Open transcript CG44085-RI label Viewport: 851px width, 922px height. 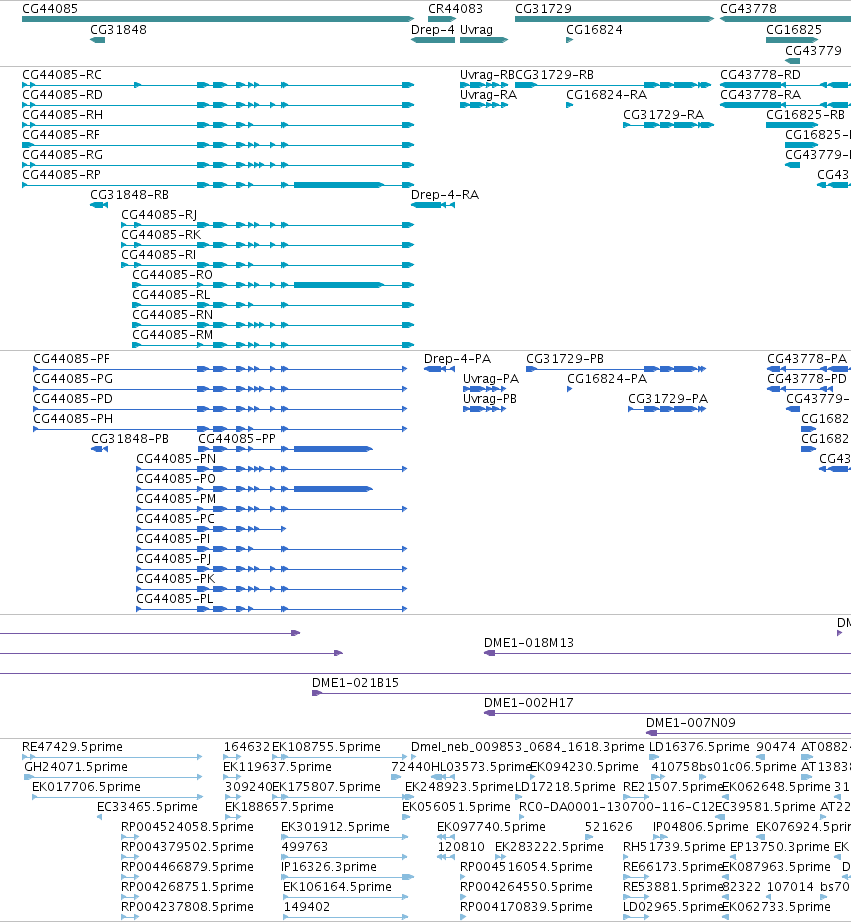(x=158, y=255)
